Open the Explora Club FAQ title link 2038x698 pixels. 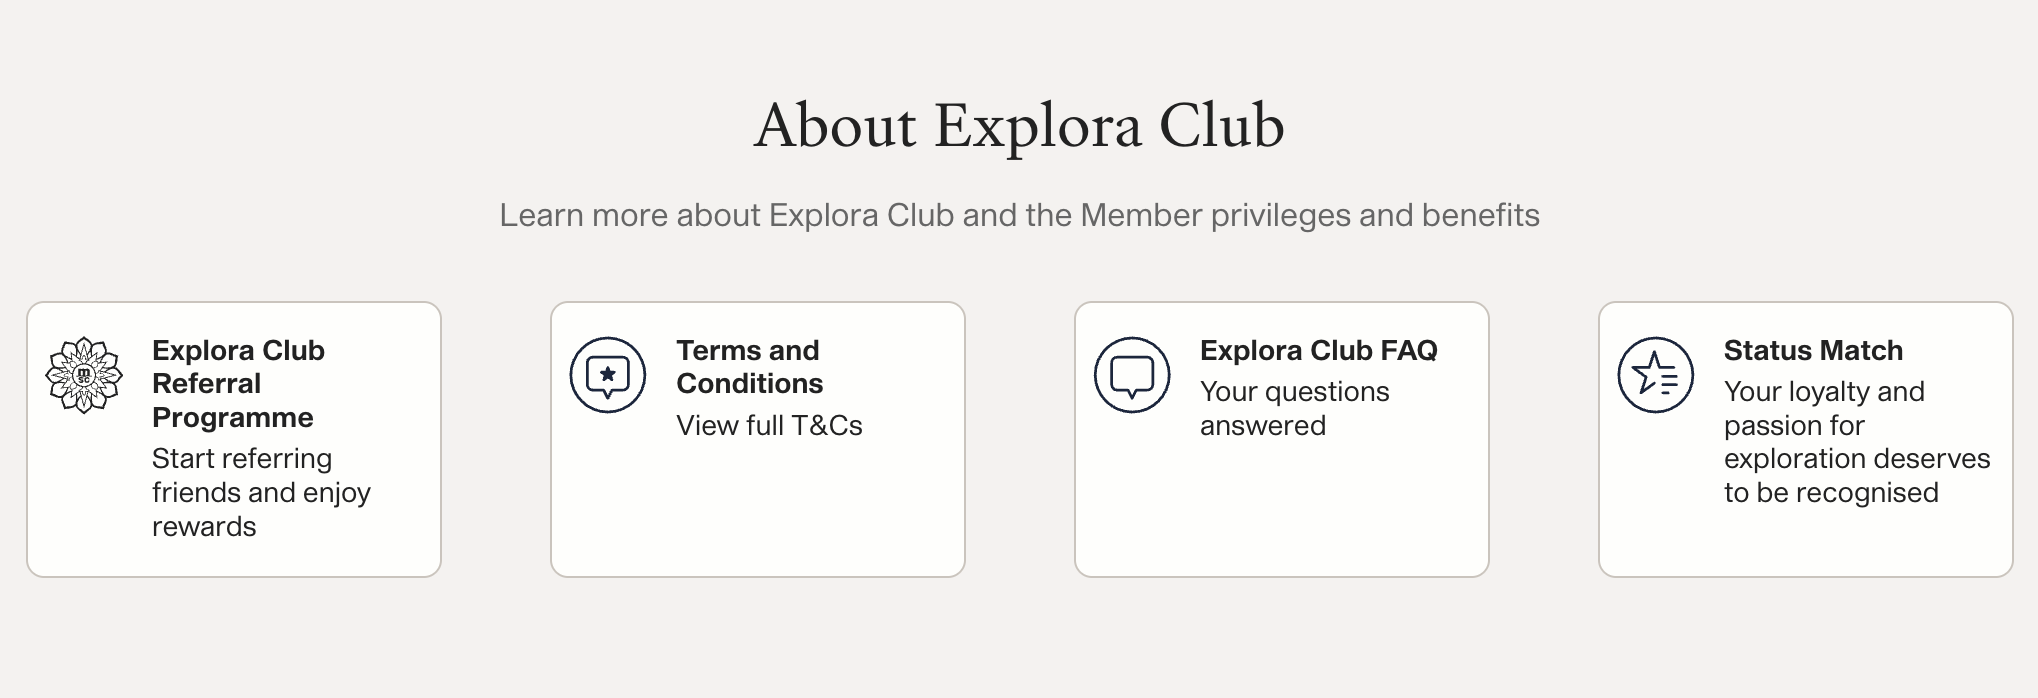(x=1318, y=351)
